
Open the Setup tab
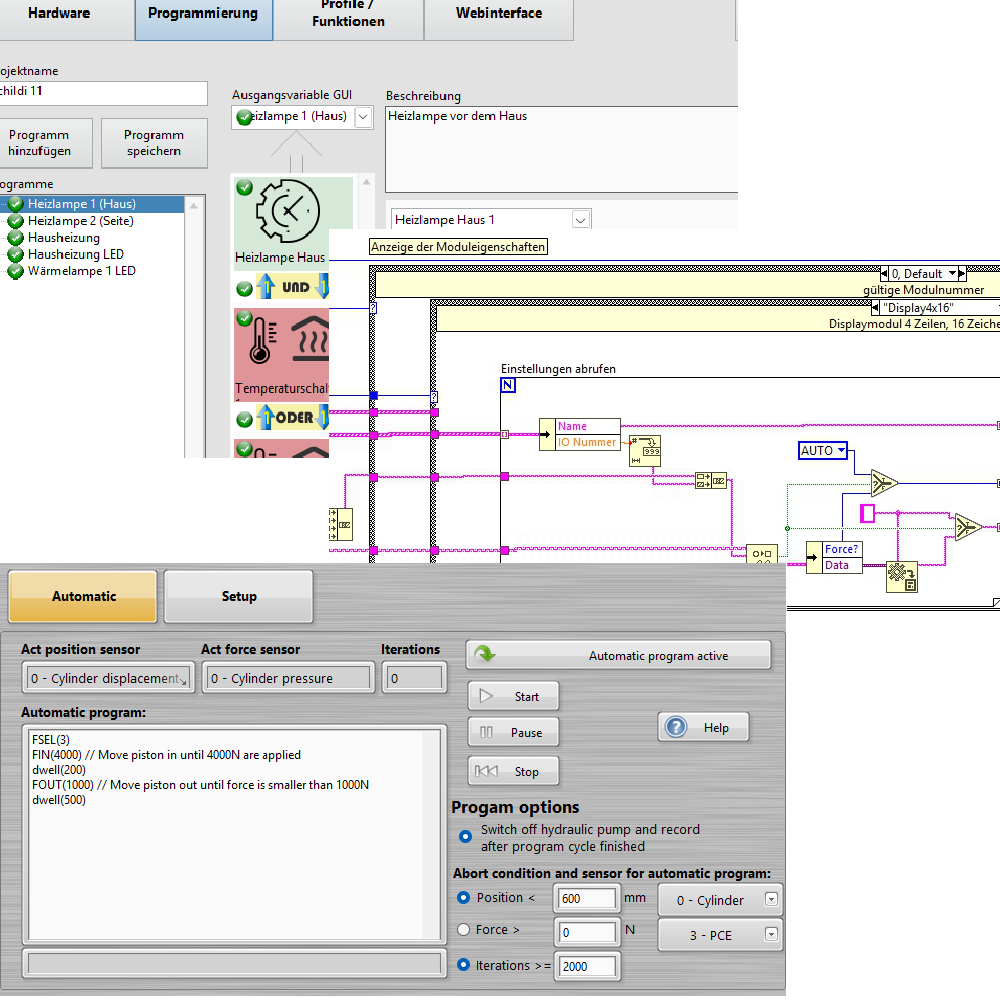point(238,597)
